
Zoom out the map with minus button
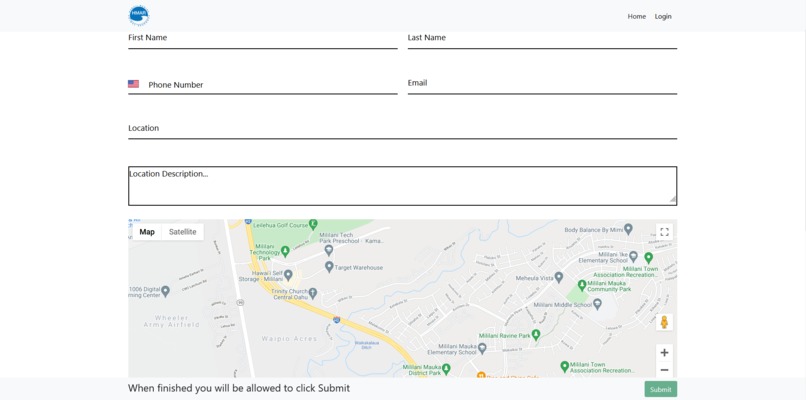(x=664, y=370)
